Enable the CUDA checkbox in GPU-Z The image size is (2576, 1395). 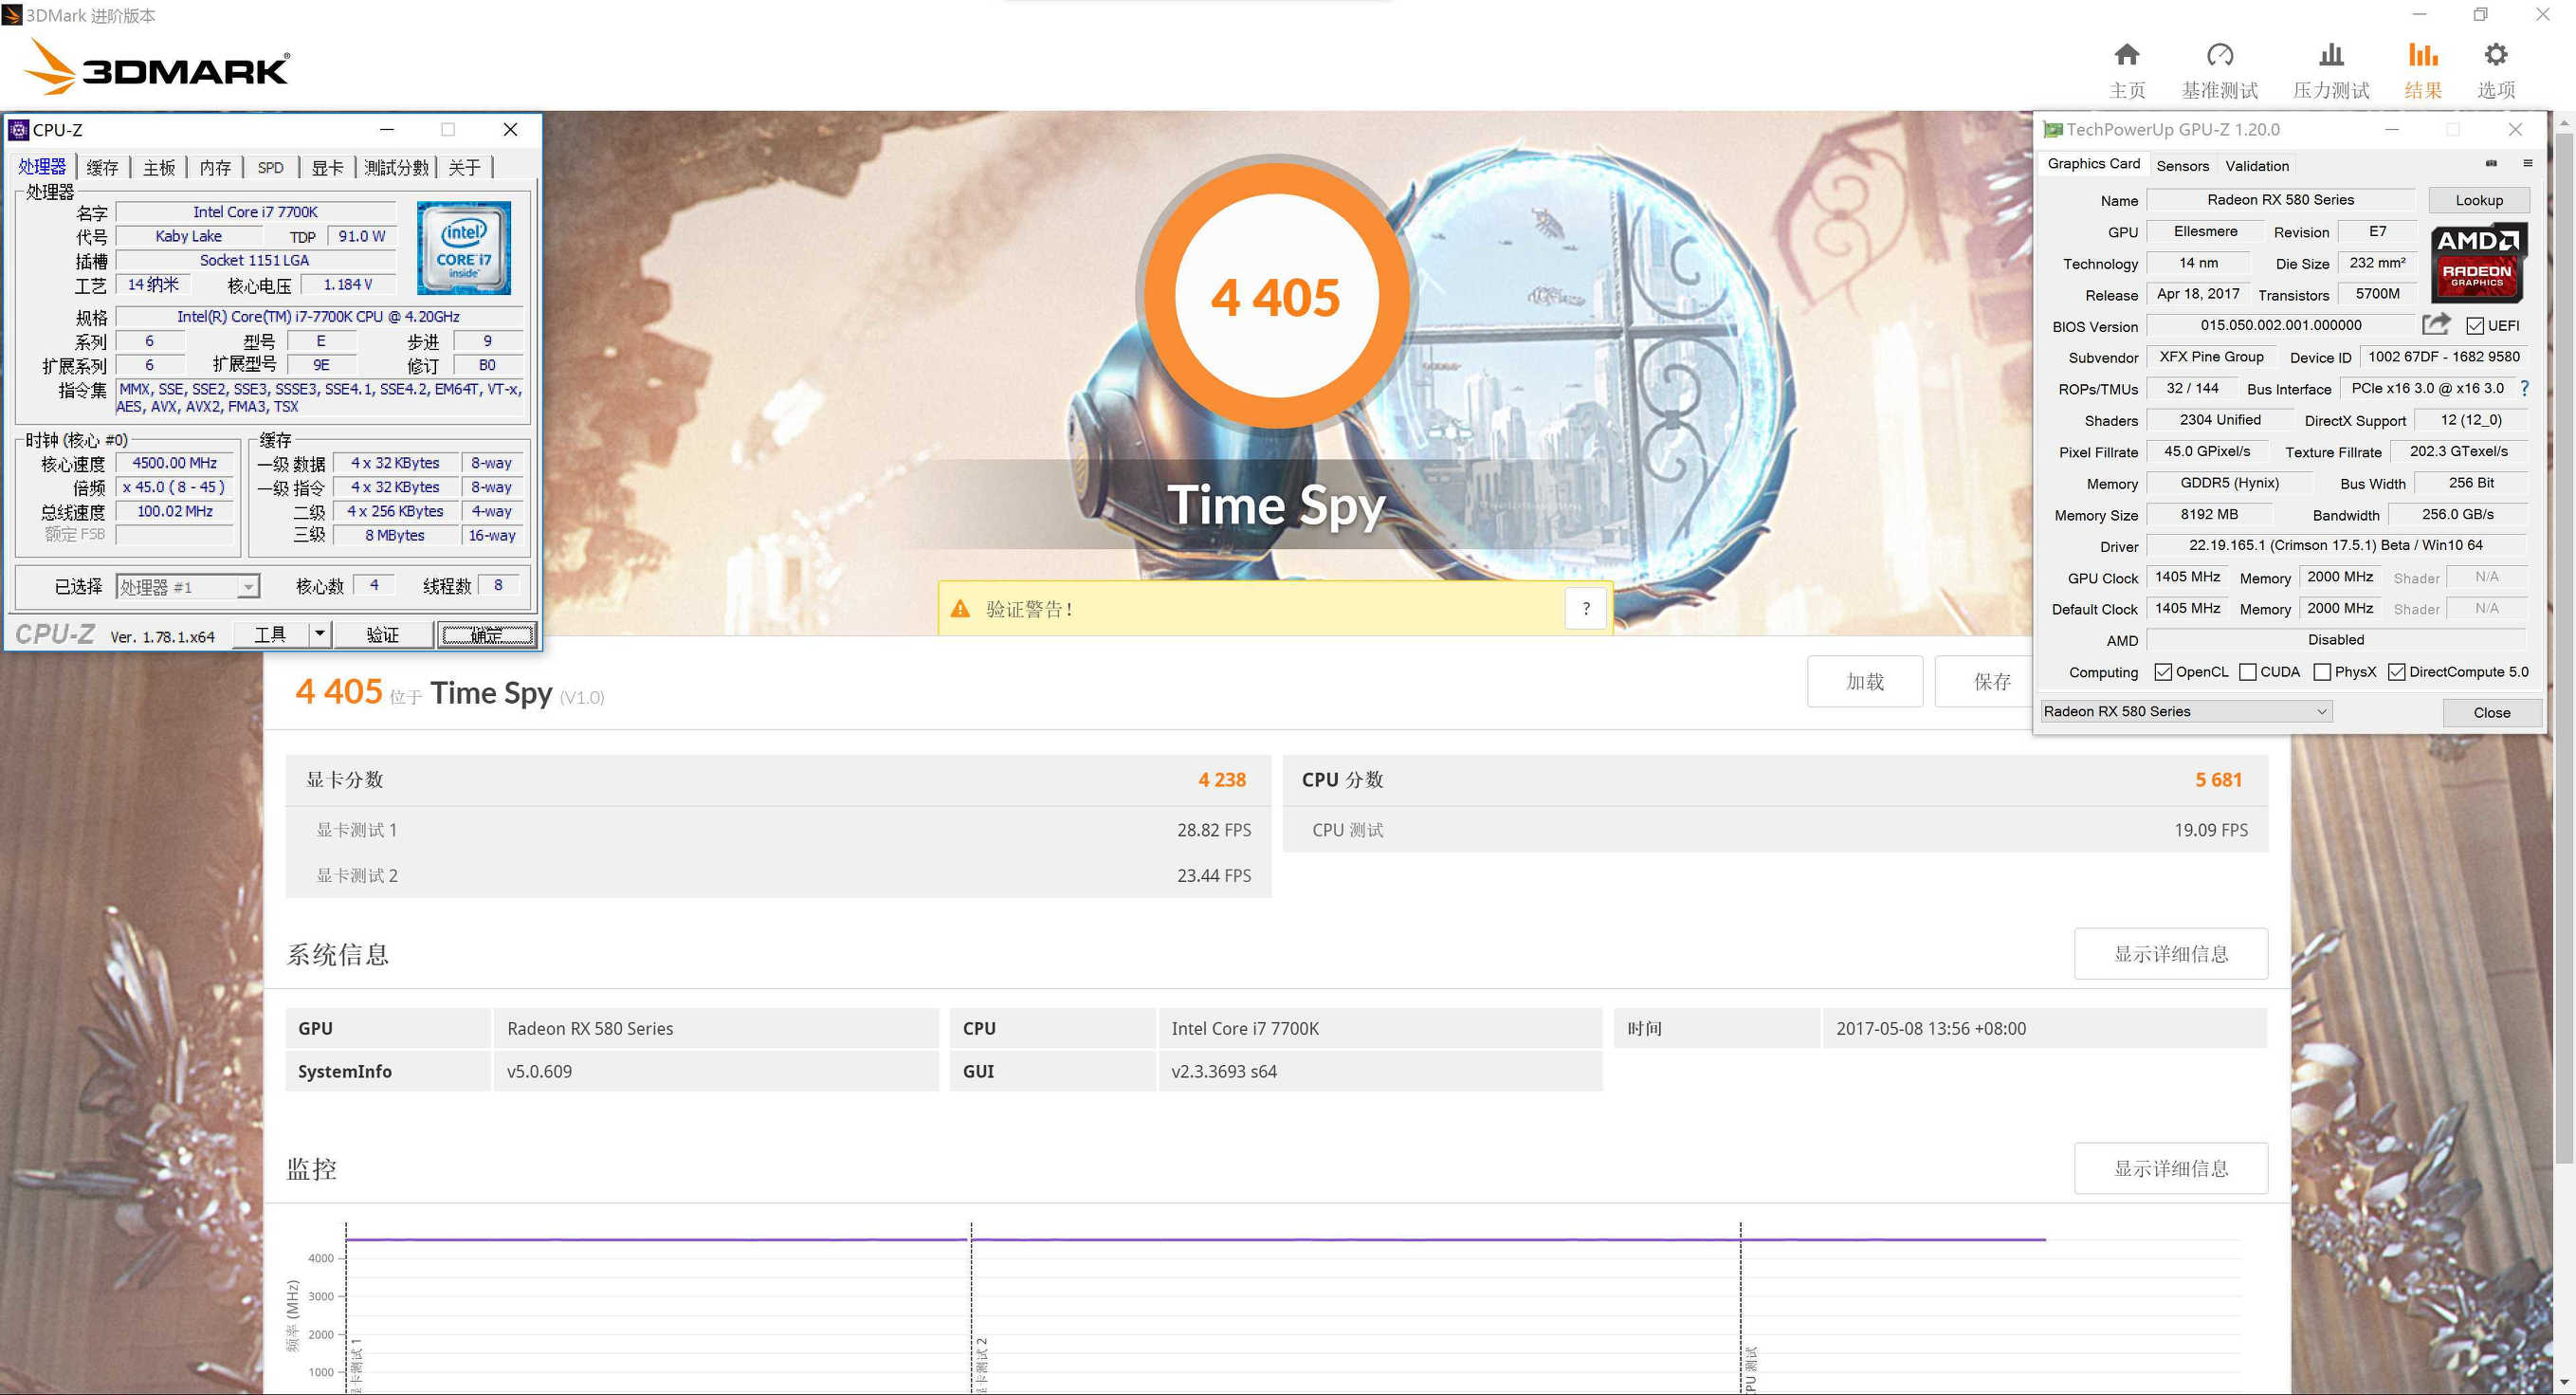[2249, 671]
